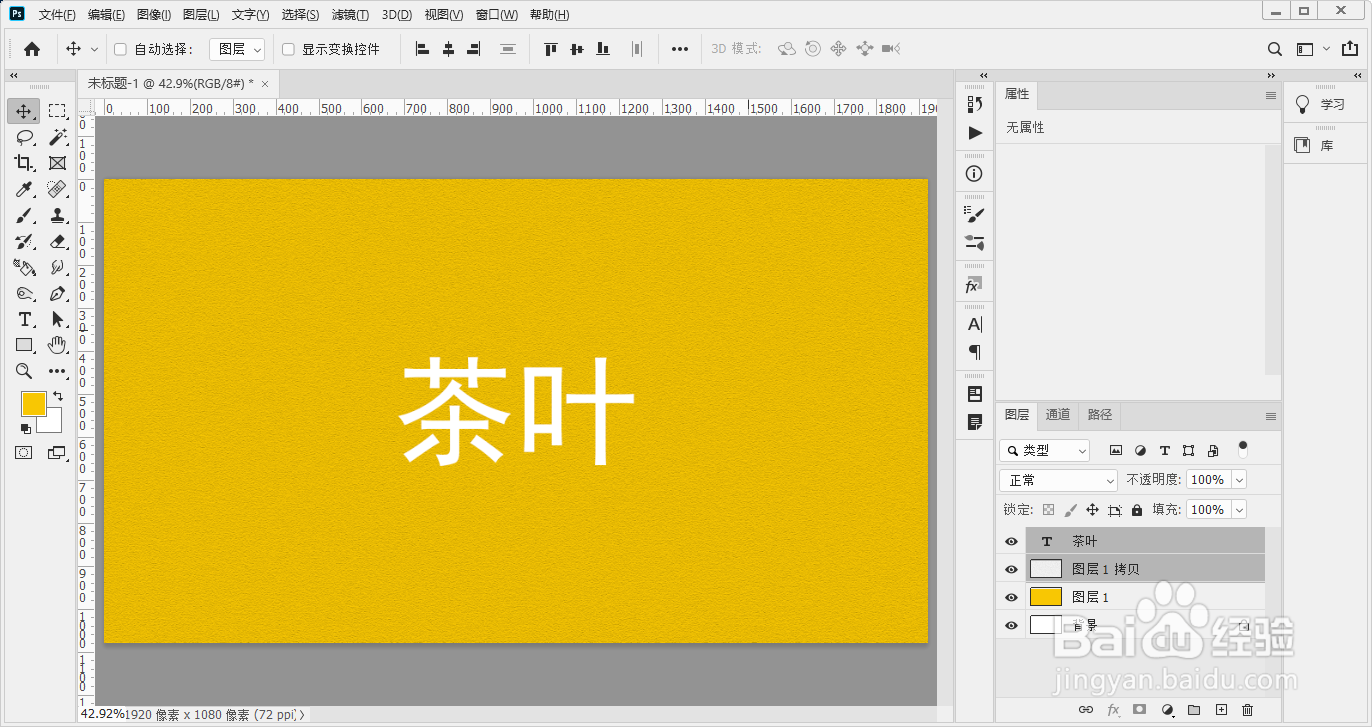The height and width of the screenshot is (727, 1372).
Task: Hide the 茶叶 text layer
Action: point(1011,541)
